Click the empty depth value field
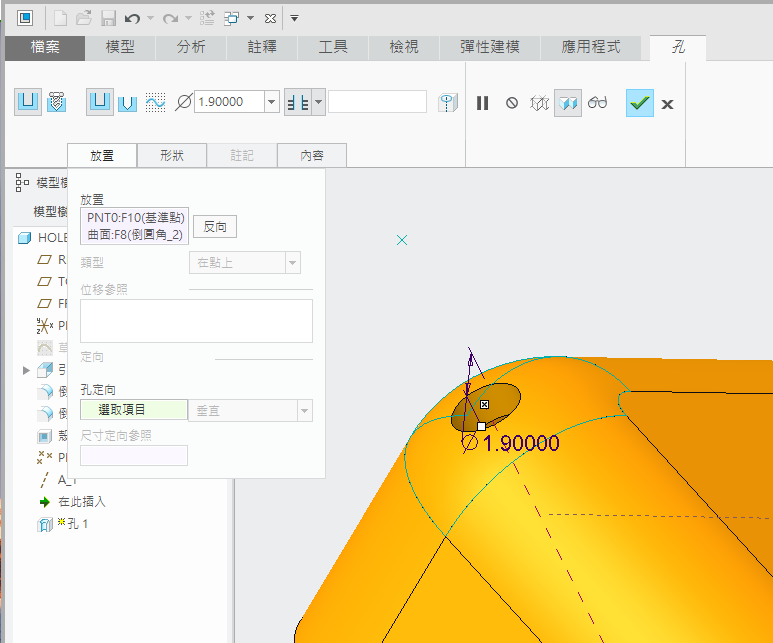 [x=377, y=102]
